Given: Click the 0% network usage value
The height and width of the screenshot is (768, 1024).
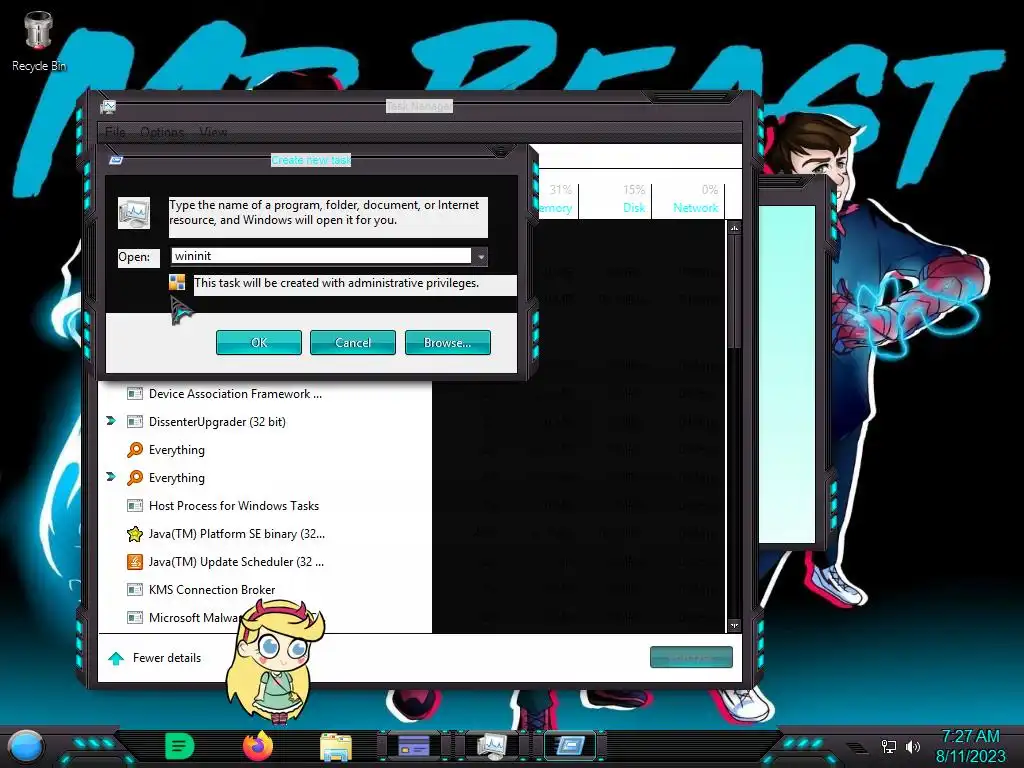Looking at the screenshot, I should coord(710,190).
